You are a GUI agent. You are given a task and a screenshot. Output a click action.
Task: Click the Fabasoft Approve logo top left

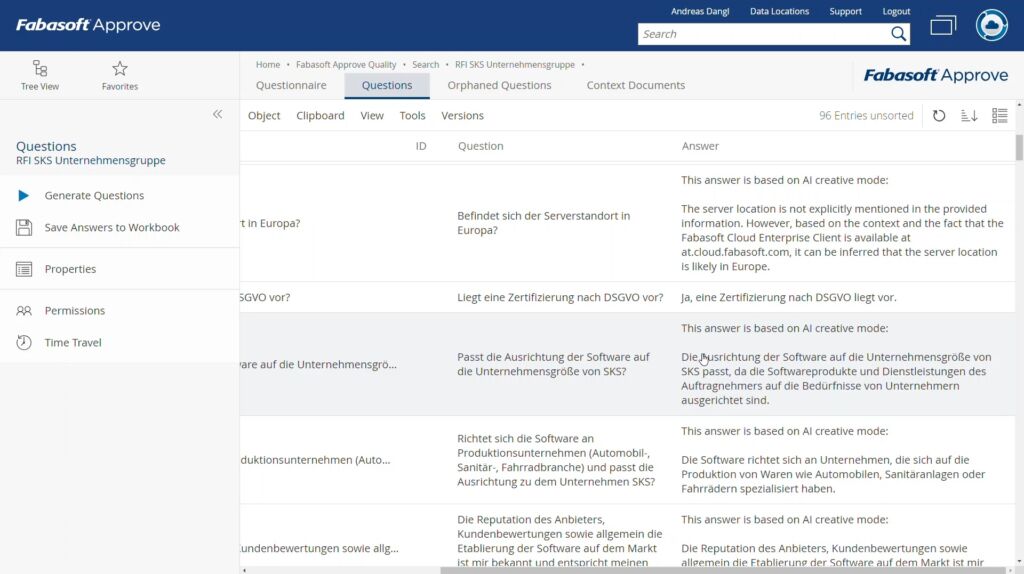pyautogui.click(x=88, y=25)
